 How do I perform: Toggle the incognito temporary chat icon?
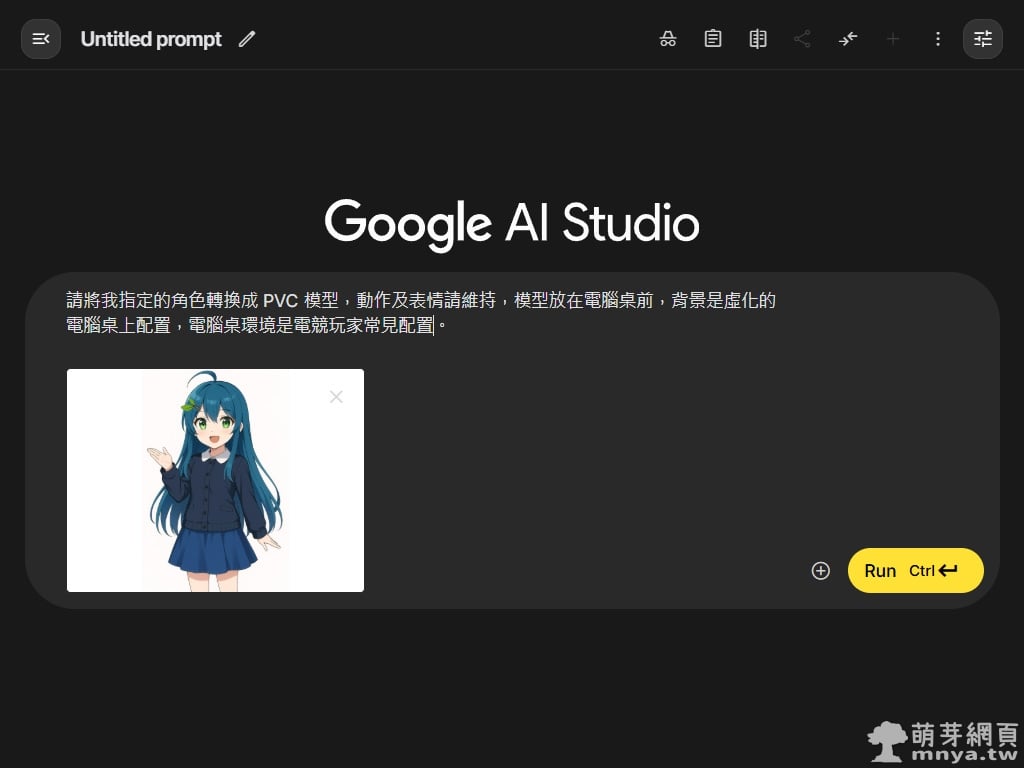[x=668, y=39]
